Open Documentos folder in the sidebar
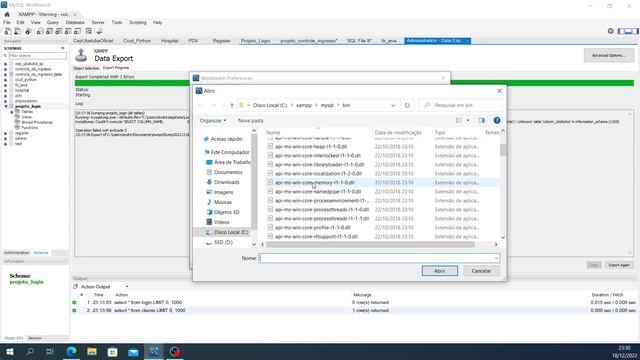Image resolution: width=640 pixels, height=360 pixels. (228, 172)
